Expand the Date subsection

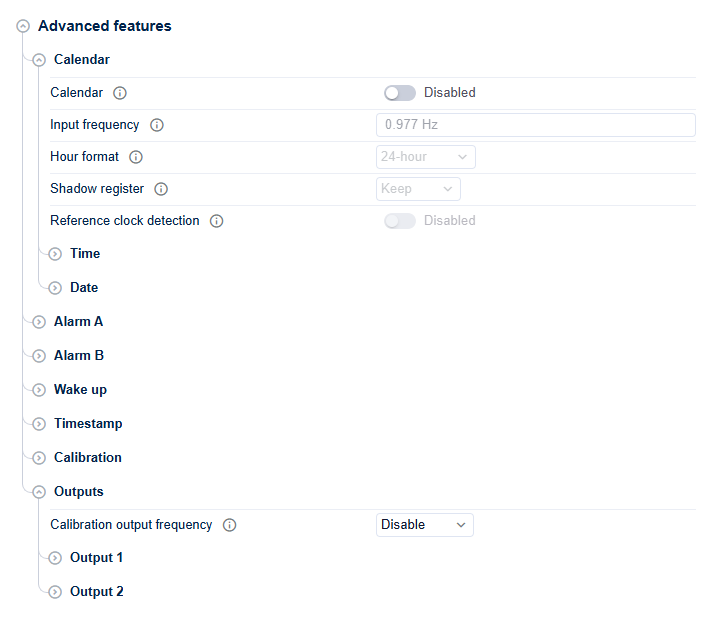pyautogui.click(x=55, y=288)
